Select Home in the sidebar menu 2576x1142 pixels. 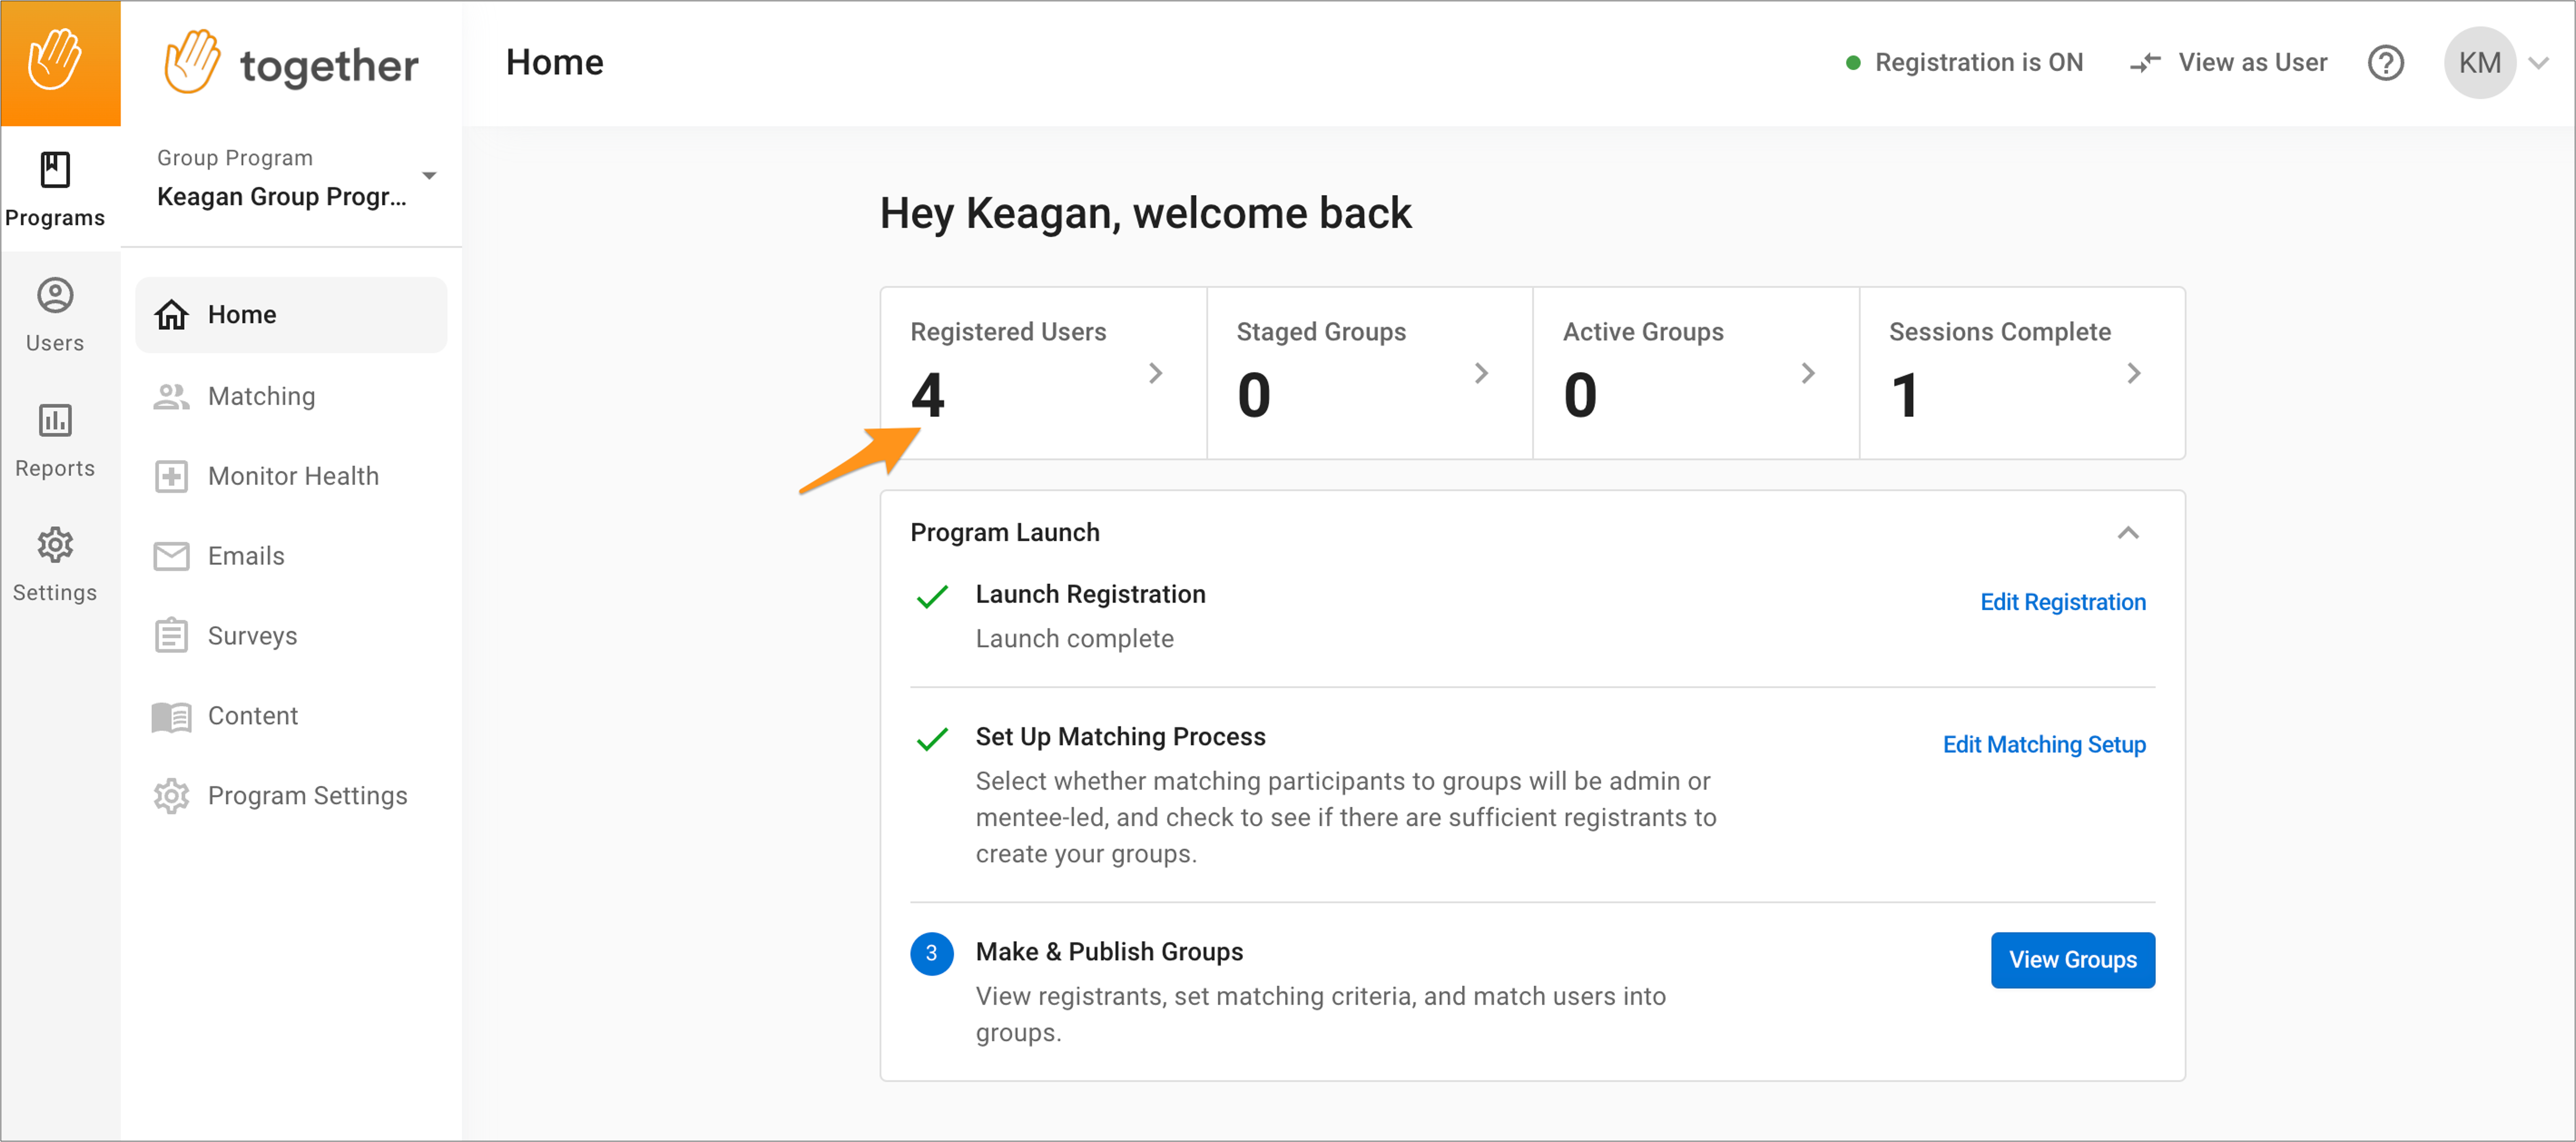coord(291,315)
